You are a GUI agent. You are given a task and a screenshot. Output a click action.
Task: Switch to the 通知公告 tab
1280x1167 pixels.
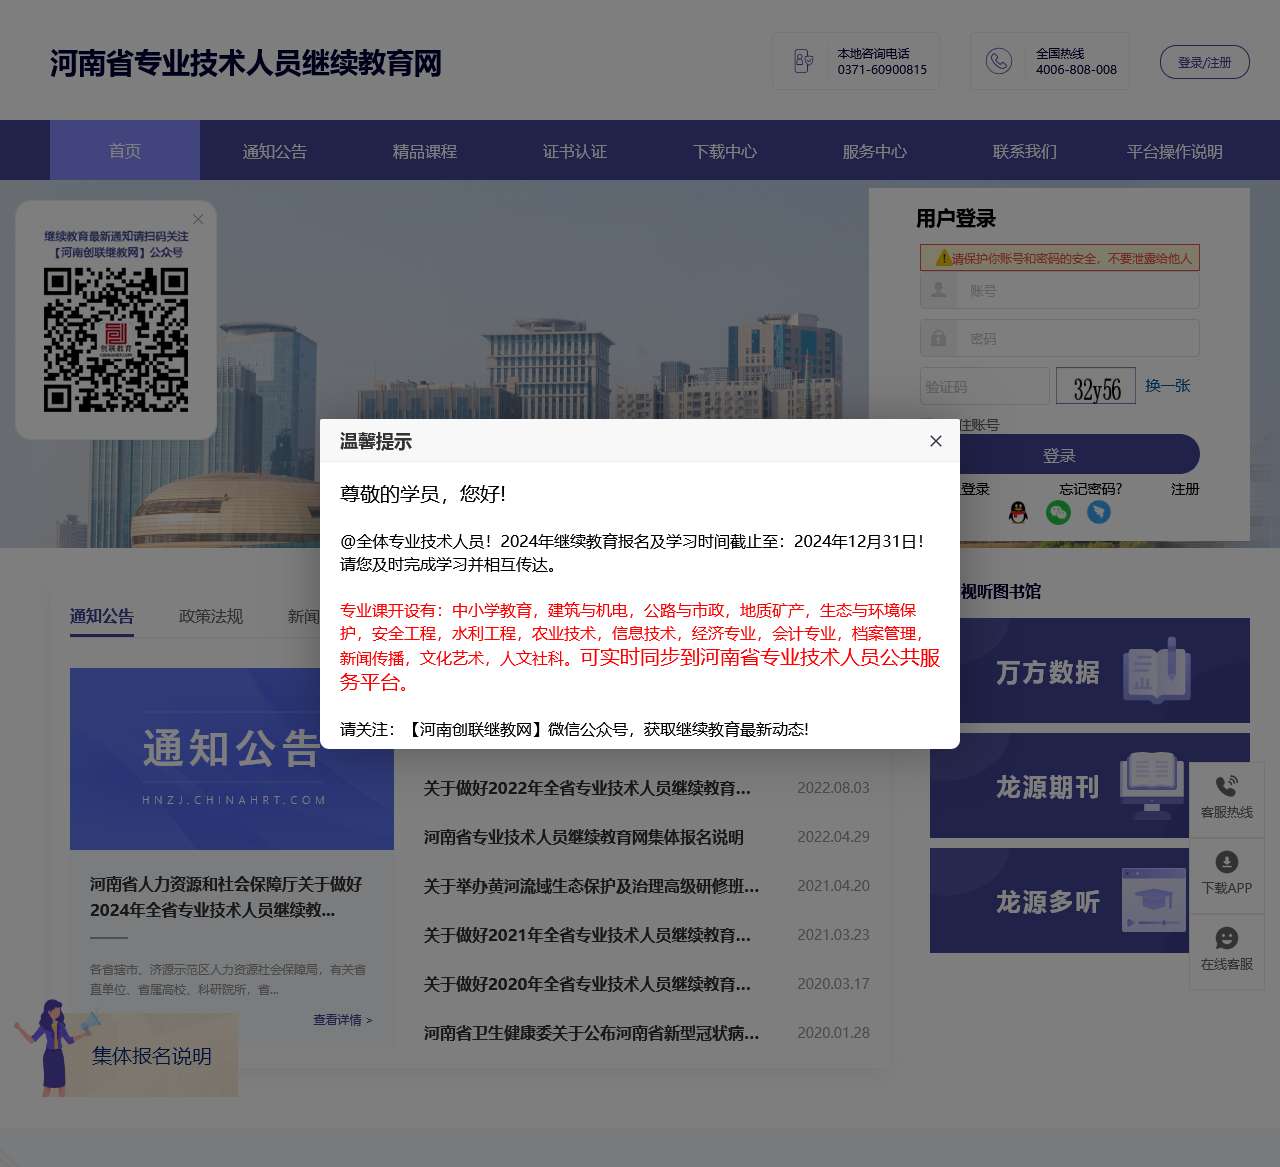[x=101, y=617]
